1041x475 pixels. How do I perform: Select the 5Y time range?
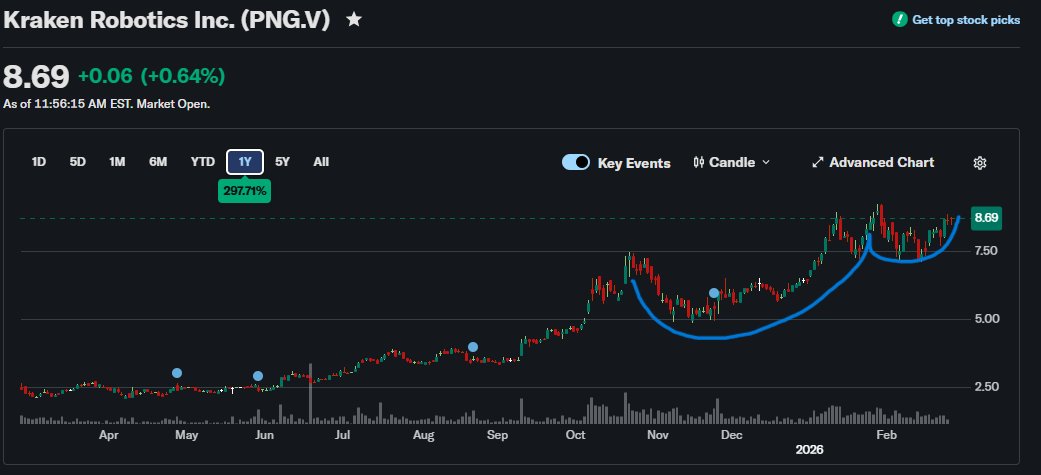click(282, 162)
